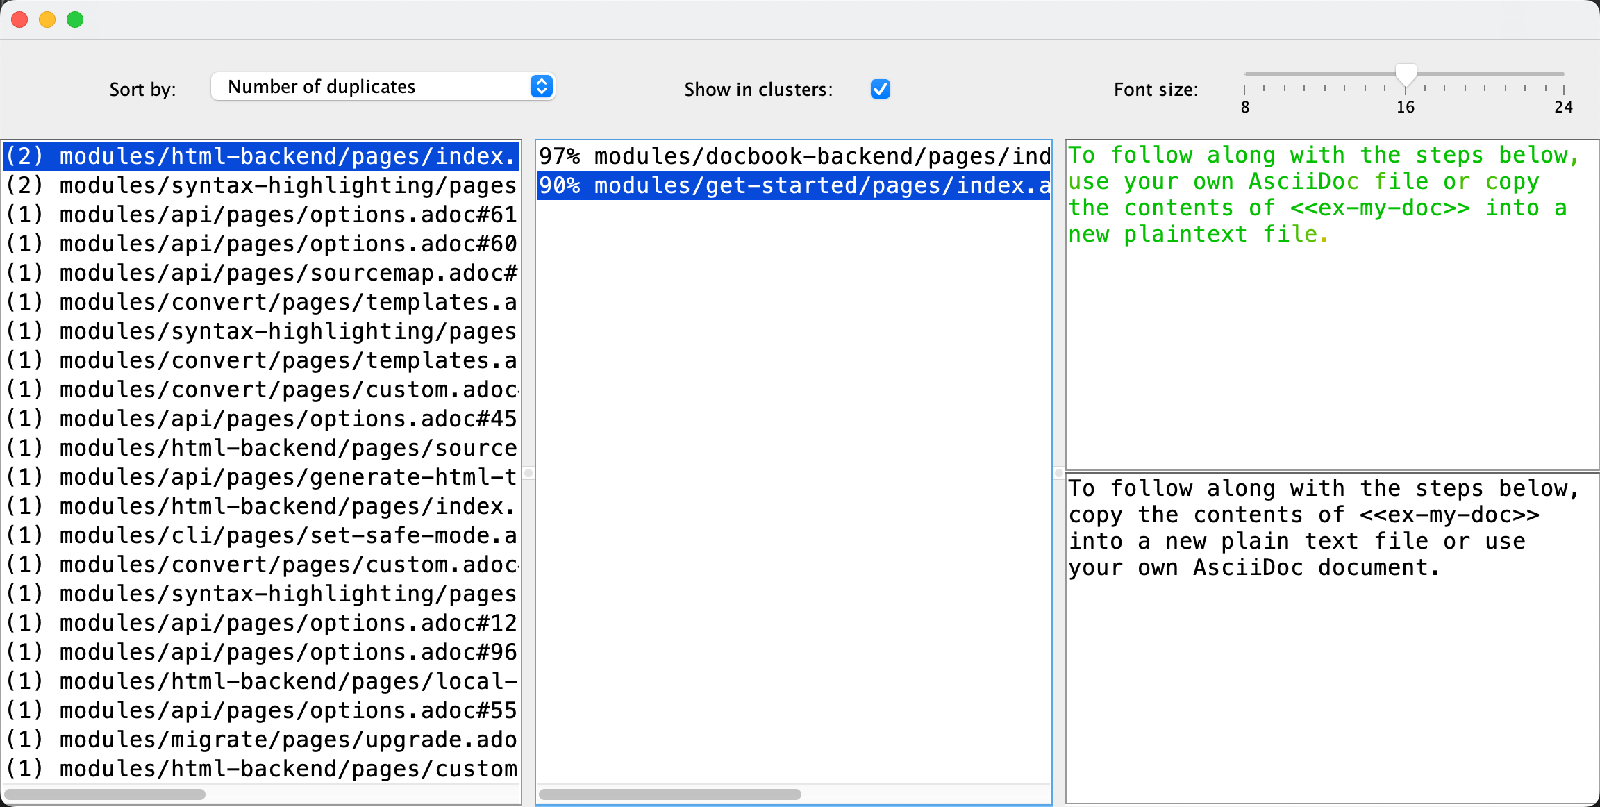Select the 90% modules/get-started match
Screen dimensions: 1600x807
(x=794, y=185)
